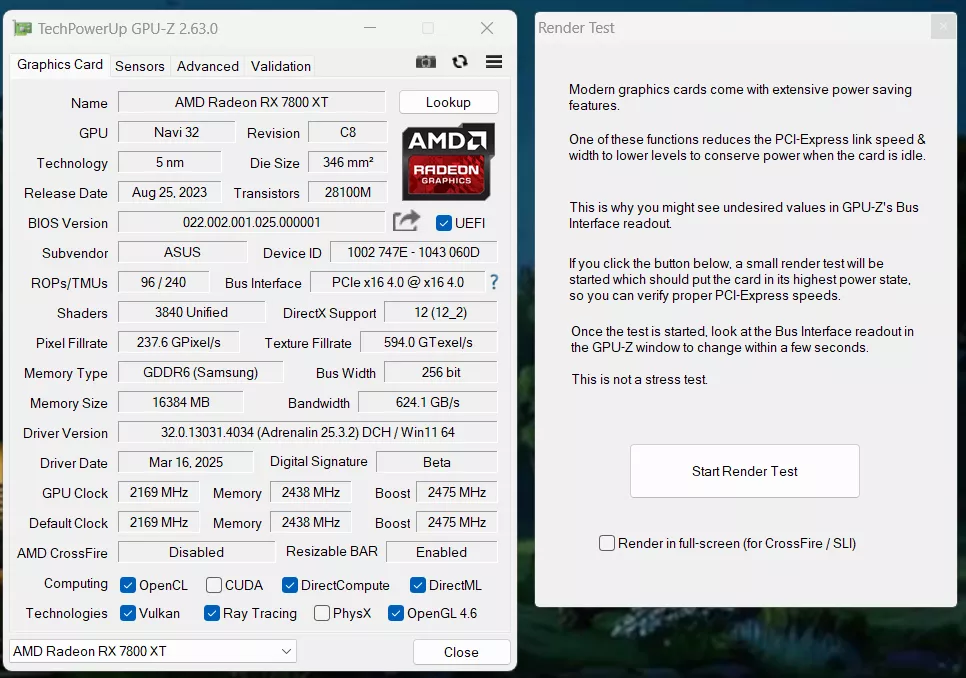Click the GPU Clock row Memory value 2438 MHz
The image size is (966, 678).
311,493
